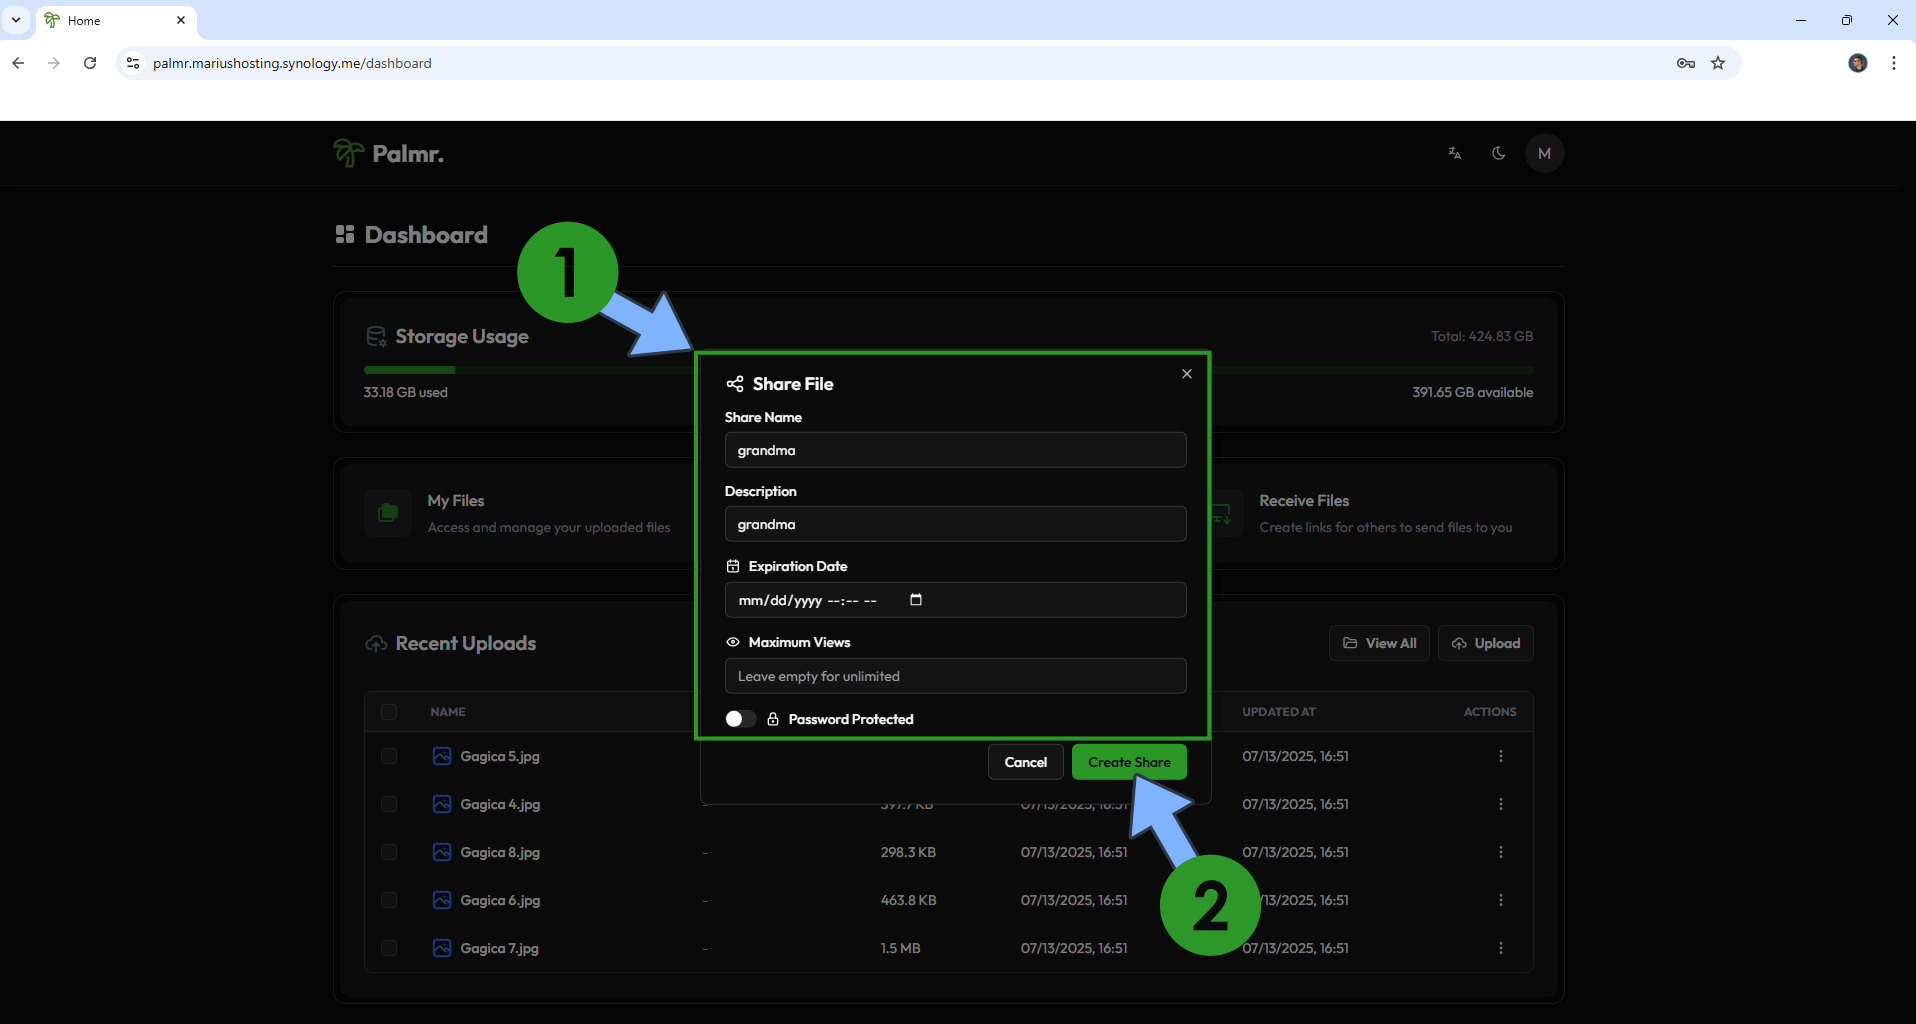Viewport: 1916px width, 1024px height.
Task: Open actions menu for Gagica 8.jpg
Action: pos(1501,852)
